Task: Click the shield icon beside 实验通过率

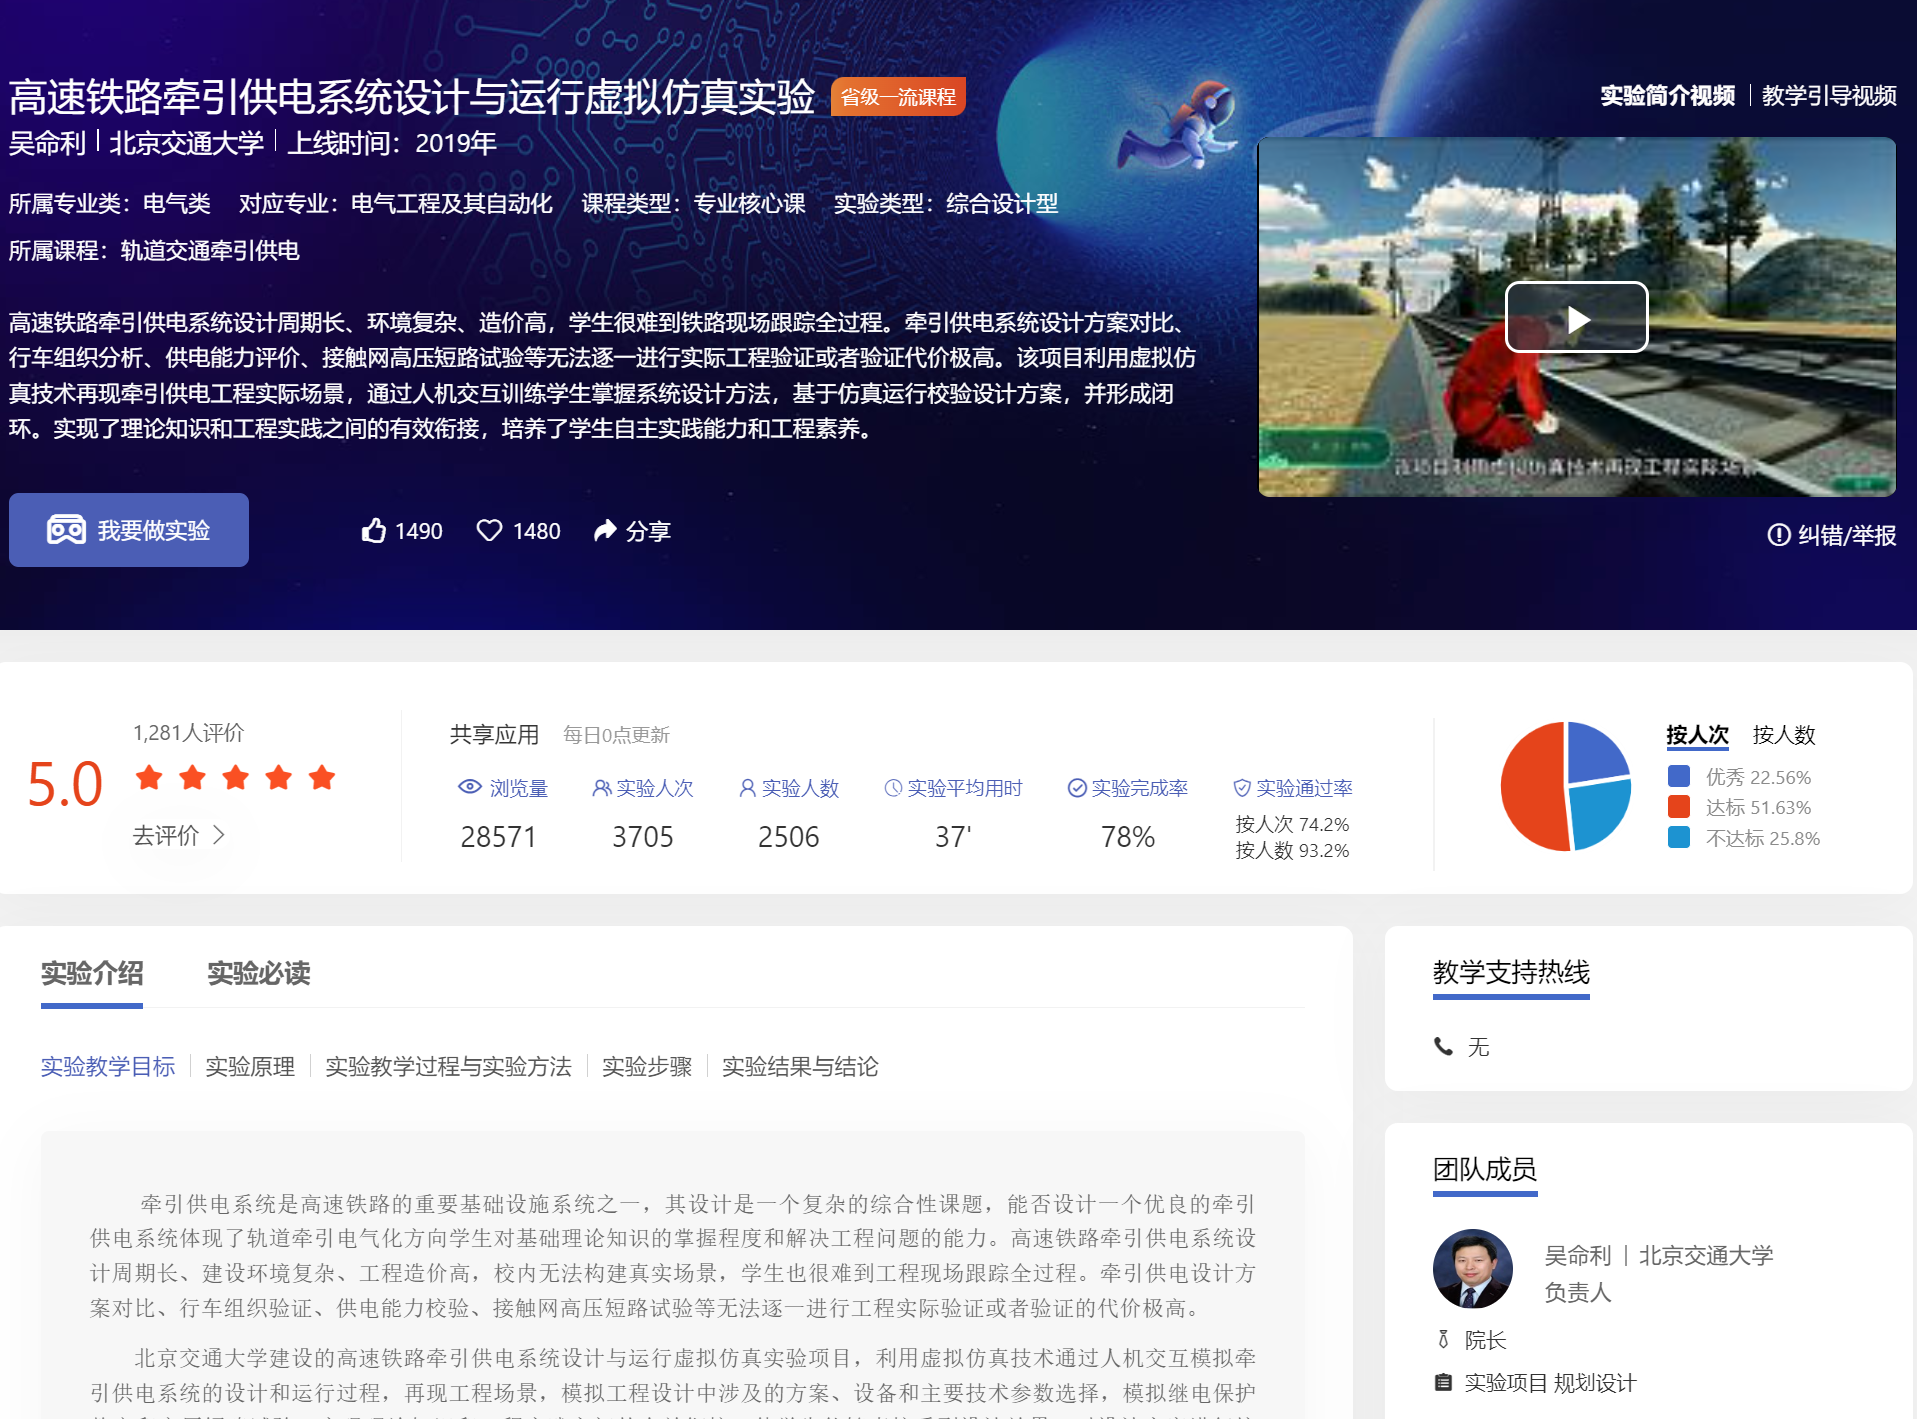Action: [1242, 788]
